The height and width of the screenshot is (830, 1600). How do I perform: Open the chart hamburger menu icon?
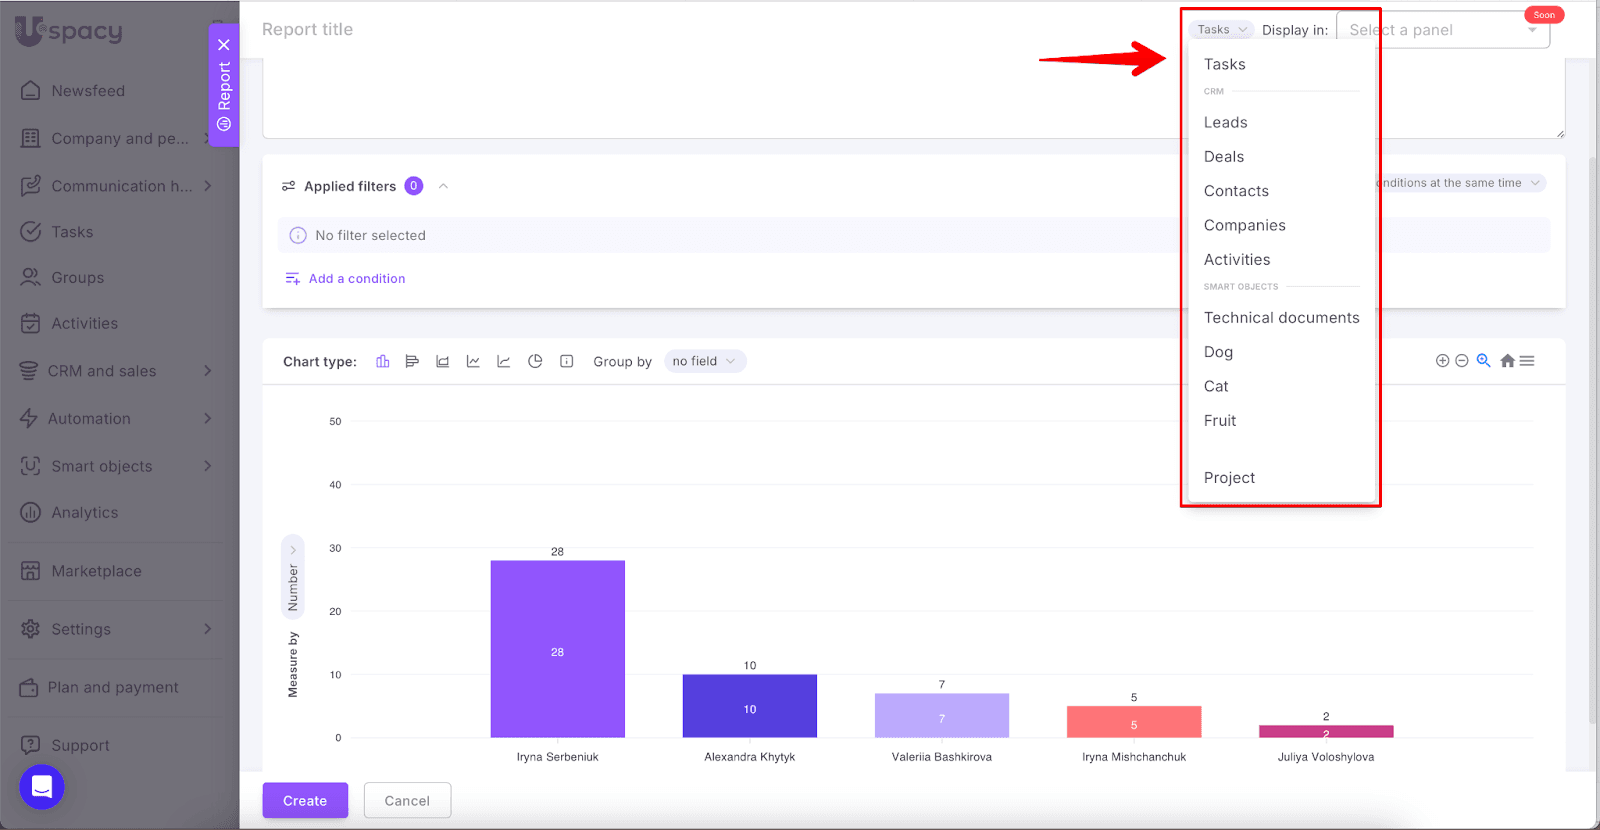[x=1527, y=361]
